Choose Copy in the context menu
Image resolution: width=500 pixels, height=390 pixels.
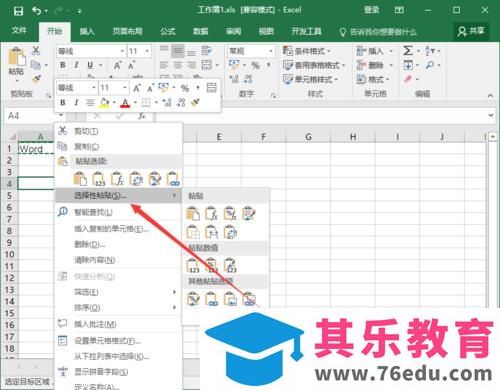pyautogui.click(x=118, y=146)
